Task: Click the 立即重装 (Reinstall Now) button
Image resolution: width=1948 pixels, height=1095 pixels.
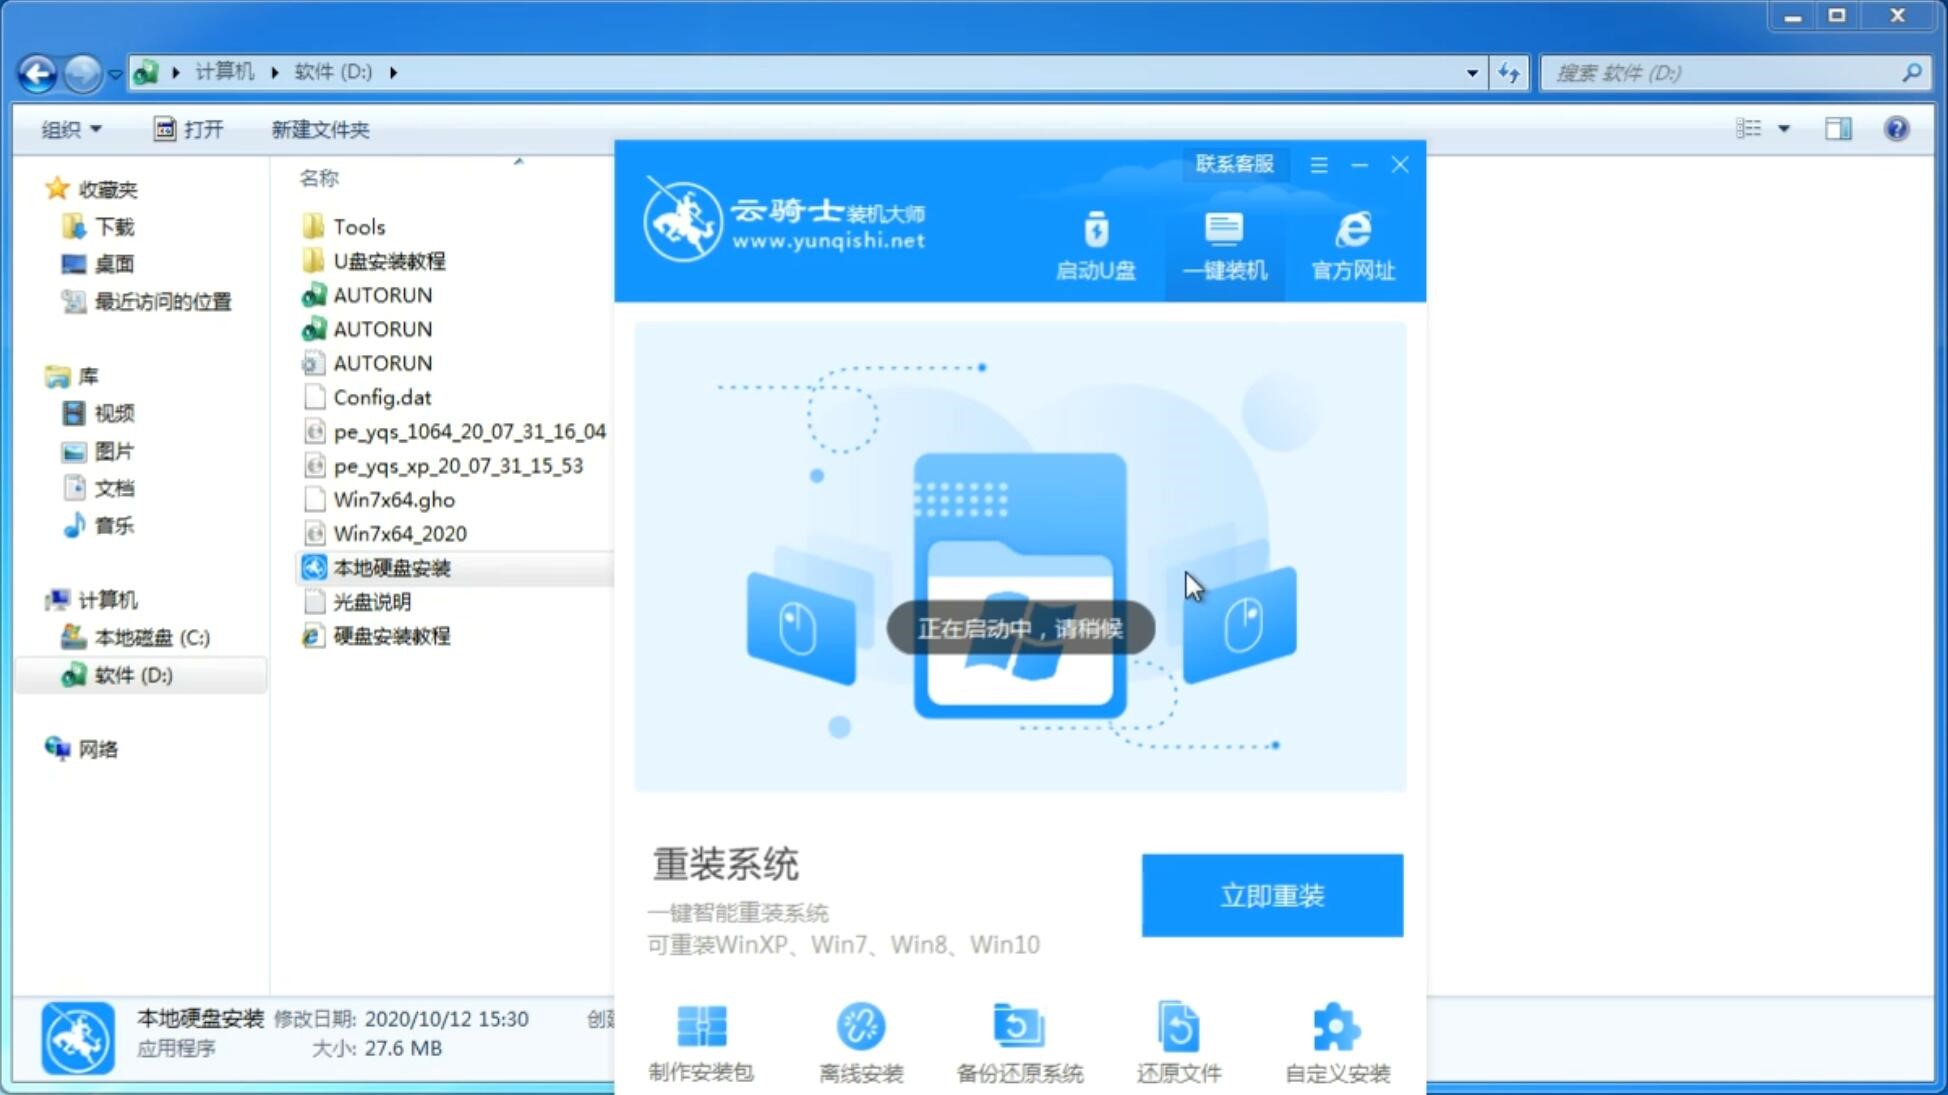Action: tap(1272, 894)
